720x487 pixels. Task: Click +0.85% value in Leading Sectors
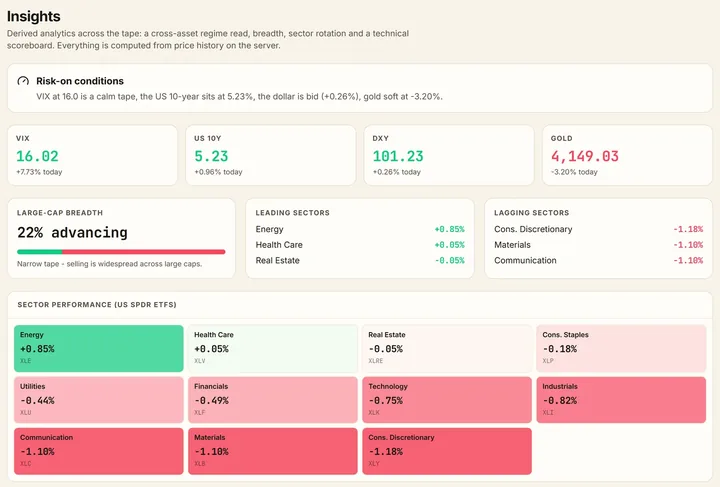(450, 229)
